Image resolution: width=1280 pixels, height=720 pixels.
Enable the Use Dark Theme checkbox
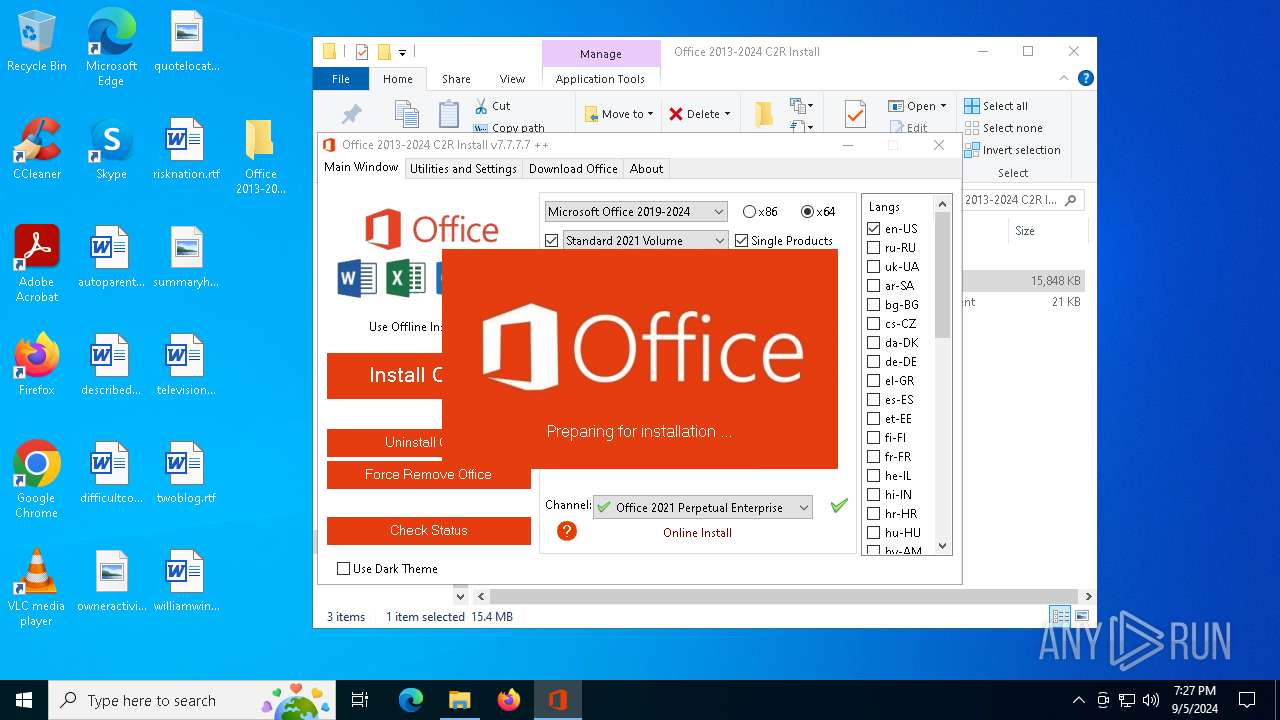[343, 568]
